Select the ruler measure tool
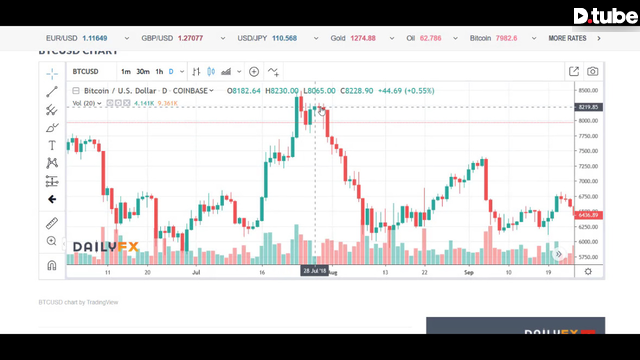 (52, 223)
